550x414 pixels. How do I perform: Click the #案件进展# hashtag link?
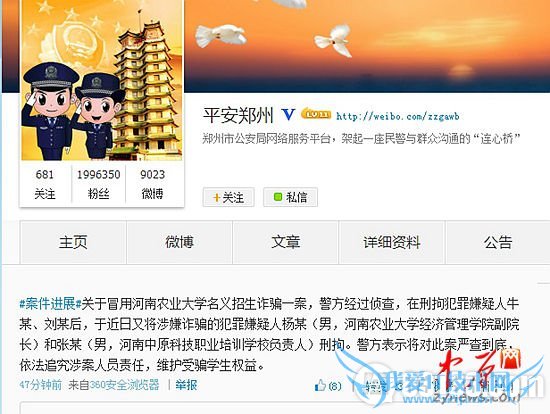tap(50, 304)
